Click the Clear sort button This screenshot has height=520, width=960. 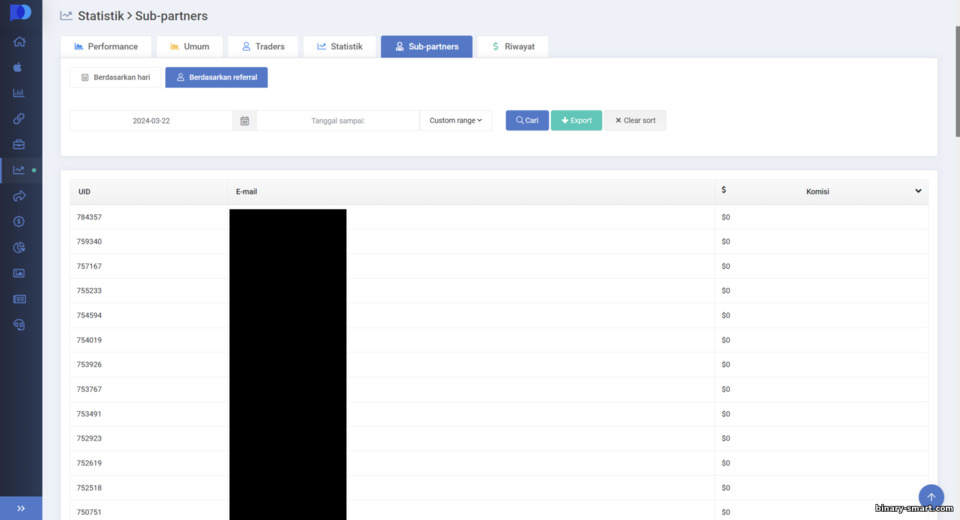tap(635, 121)
